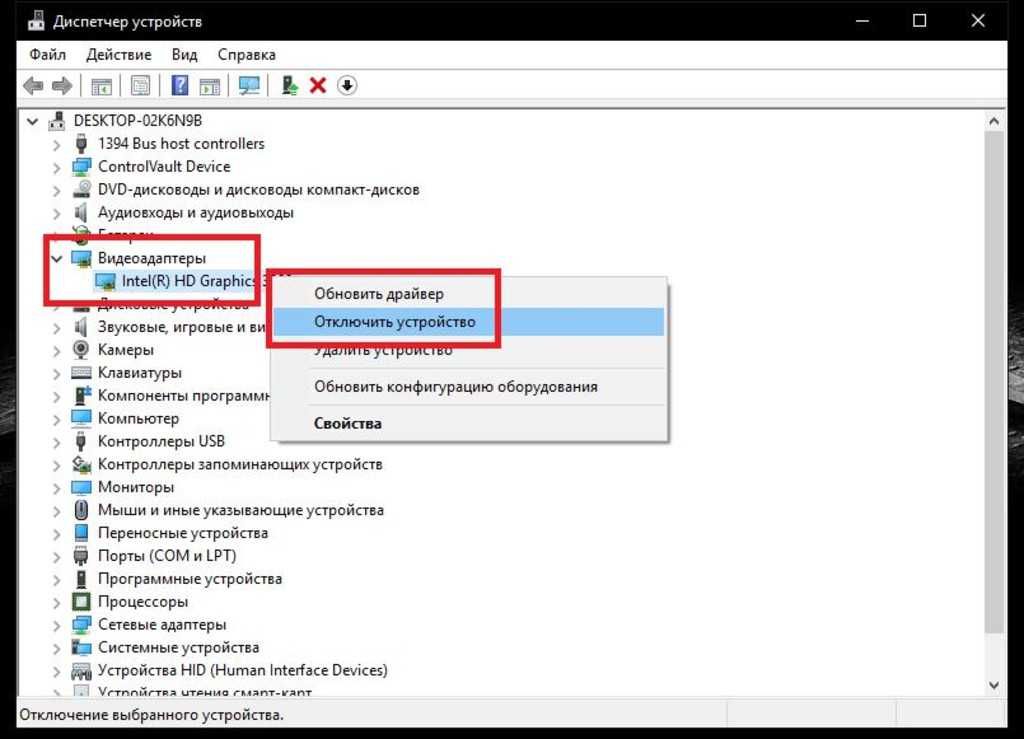Click the Properties sheet toolbar icon
1024x739 pixels.
click(x=140, y=86)
